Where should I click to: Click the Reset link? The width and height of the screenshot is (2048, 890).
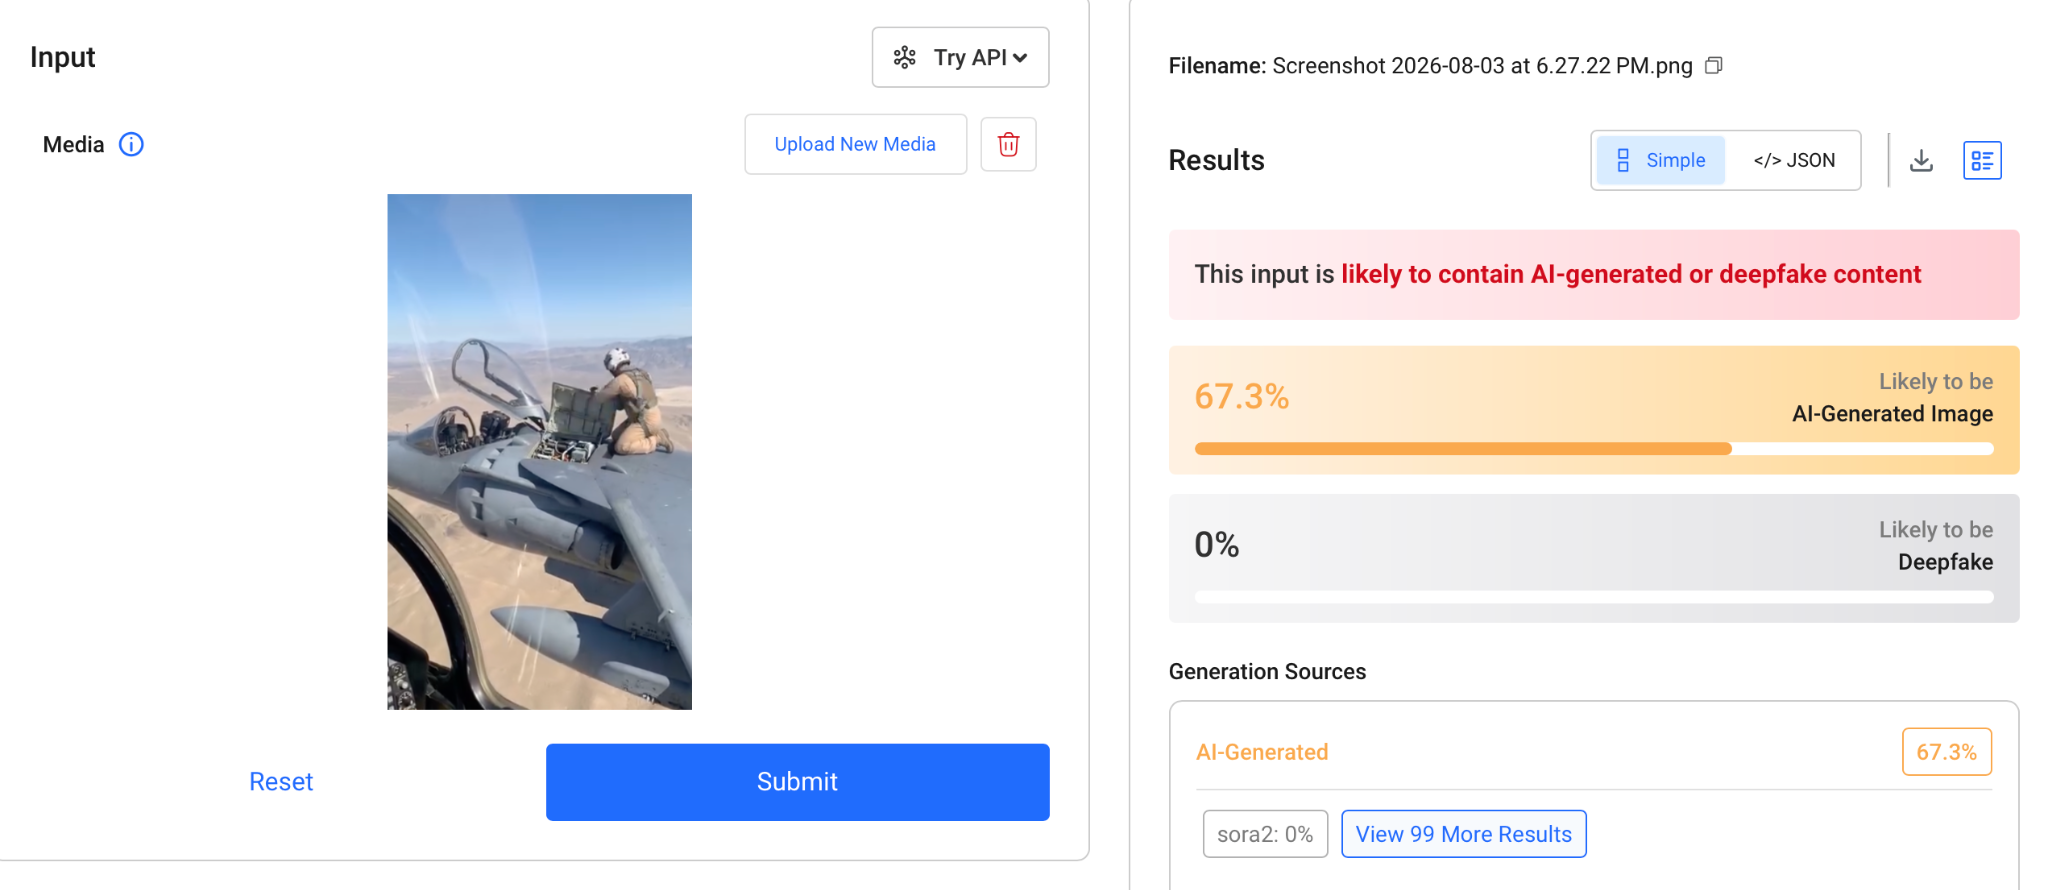[281, 782]
